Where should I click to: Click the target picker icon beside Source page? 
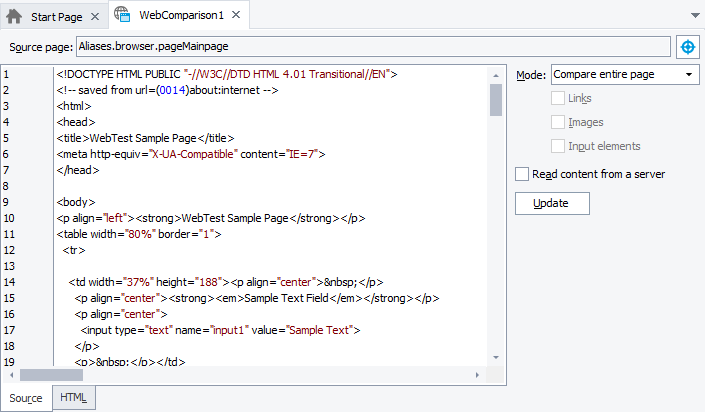(x=688, y=47)
